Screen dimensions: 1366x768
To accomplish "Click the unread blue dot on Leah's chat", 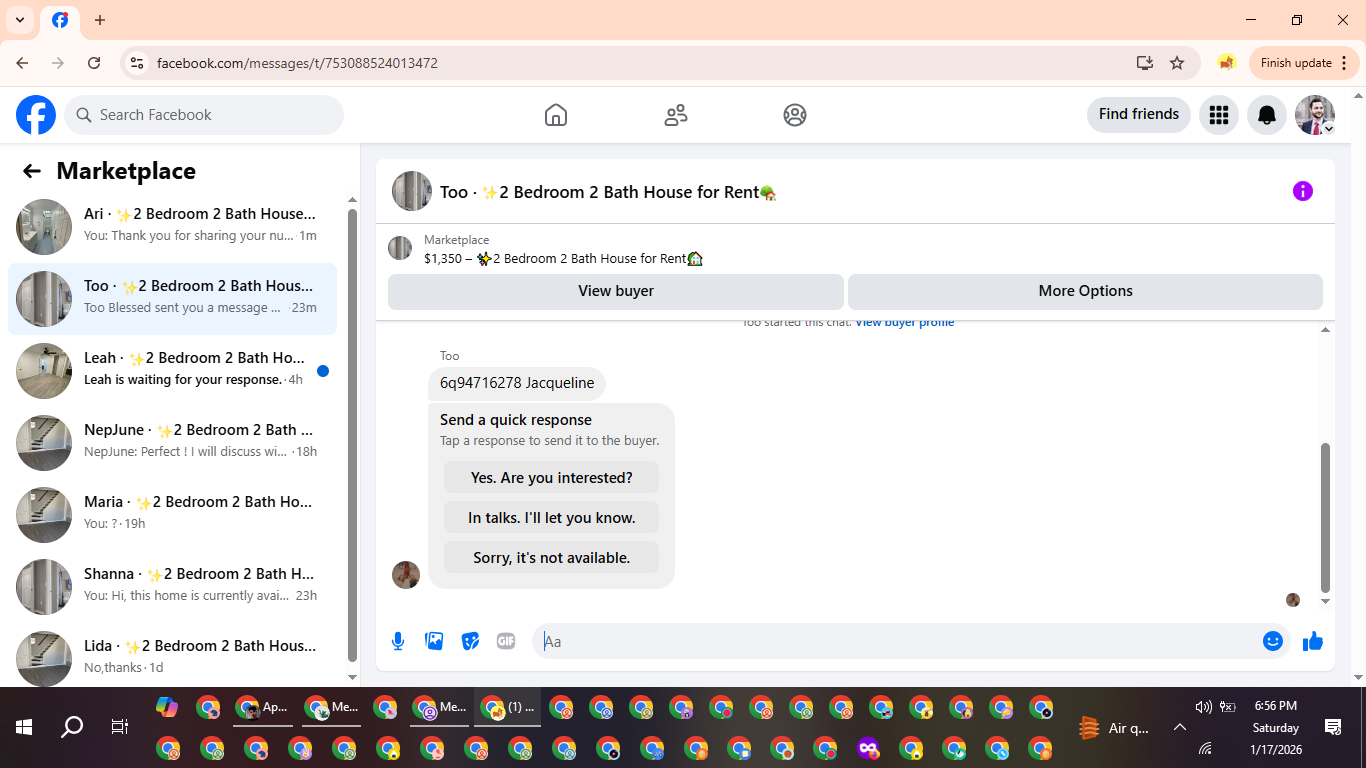I will (x=323, y=371).
